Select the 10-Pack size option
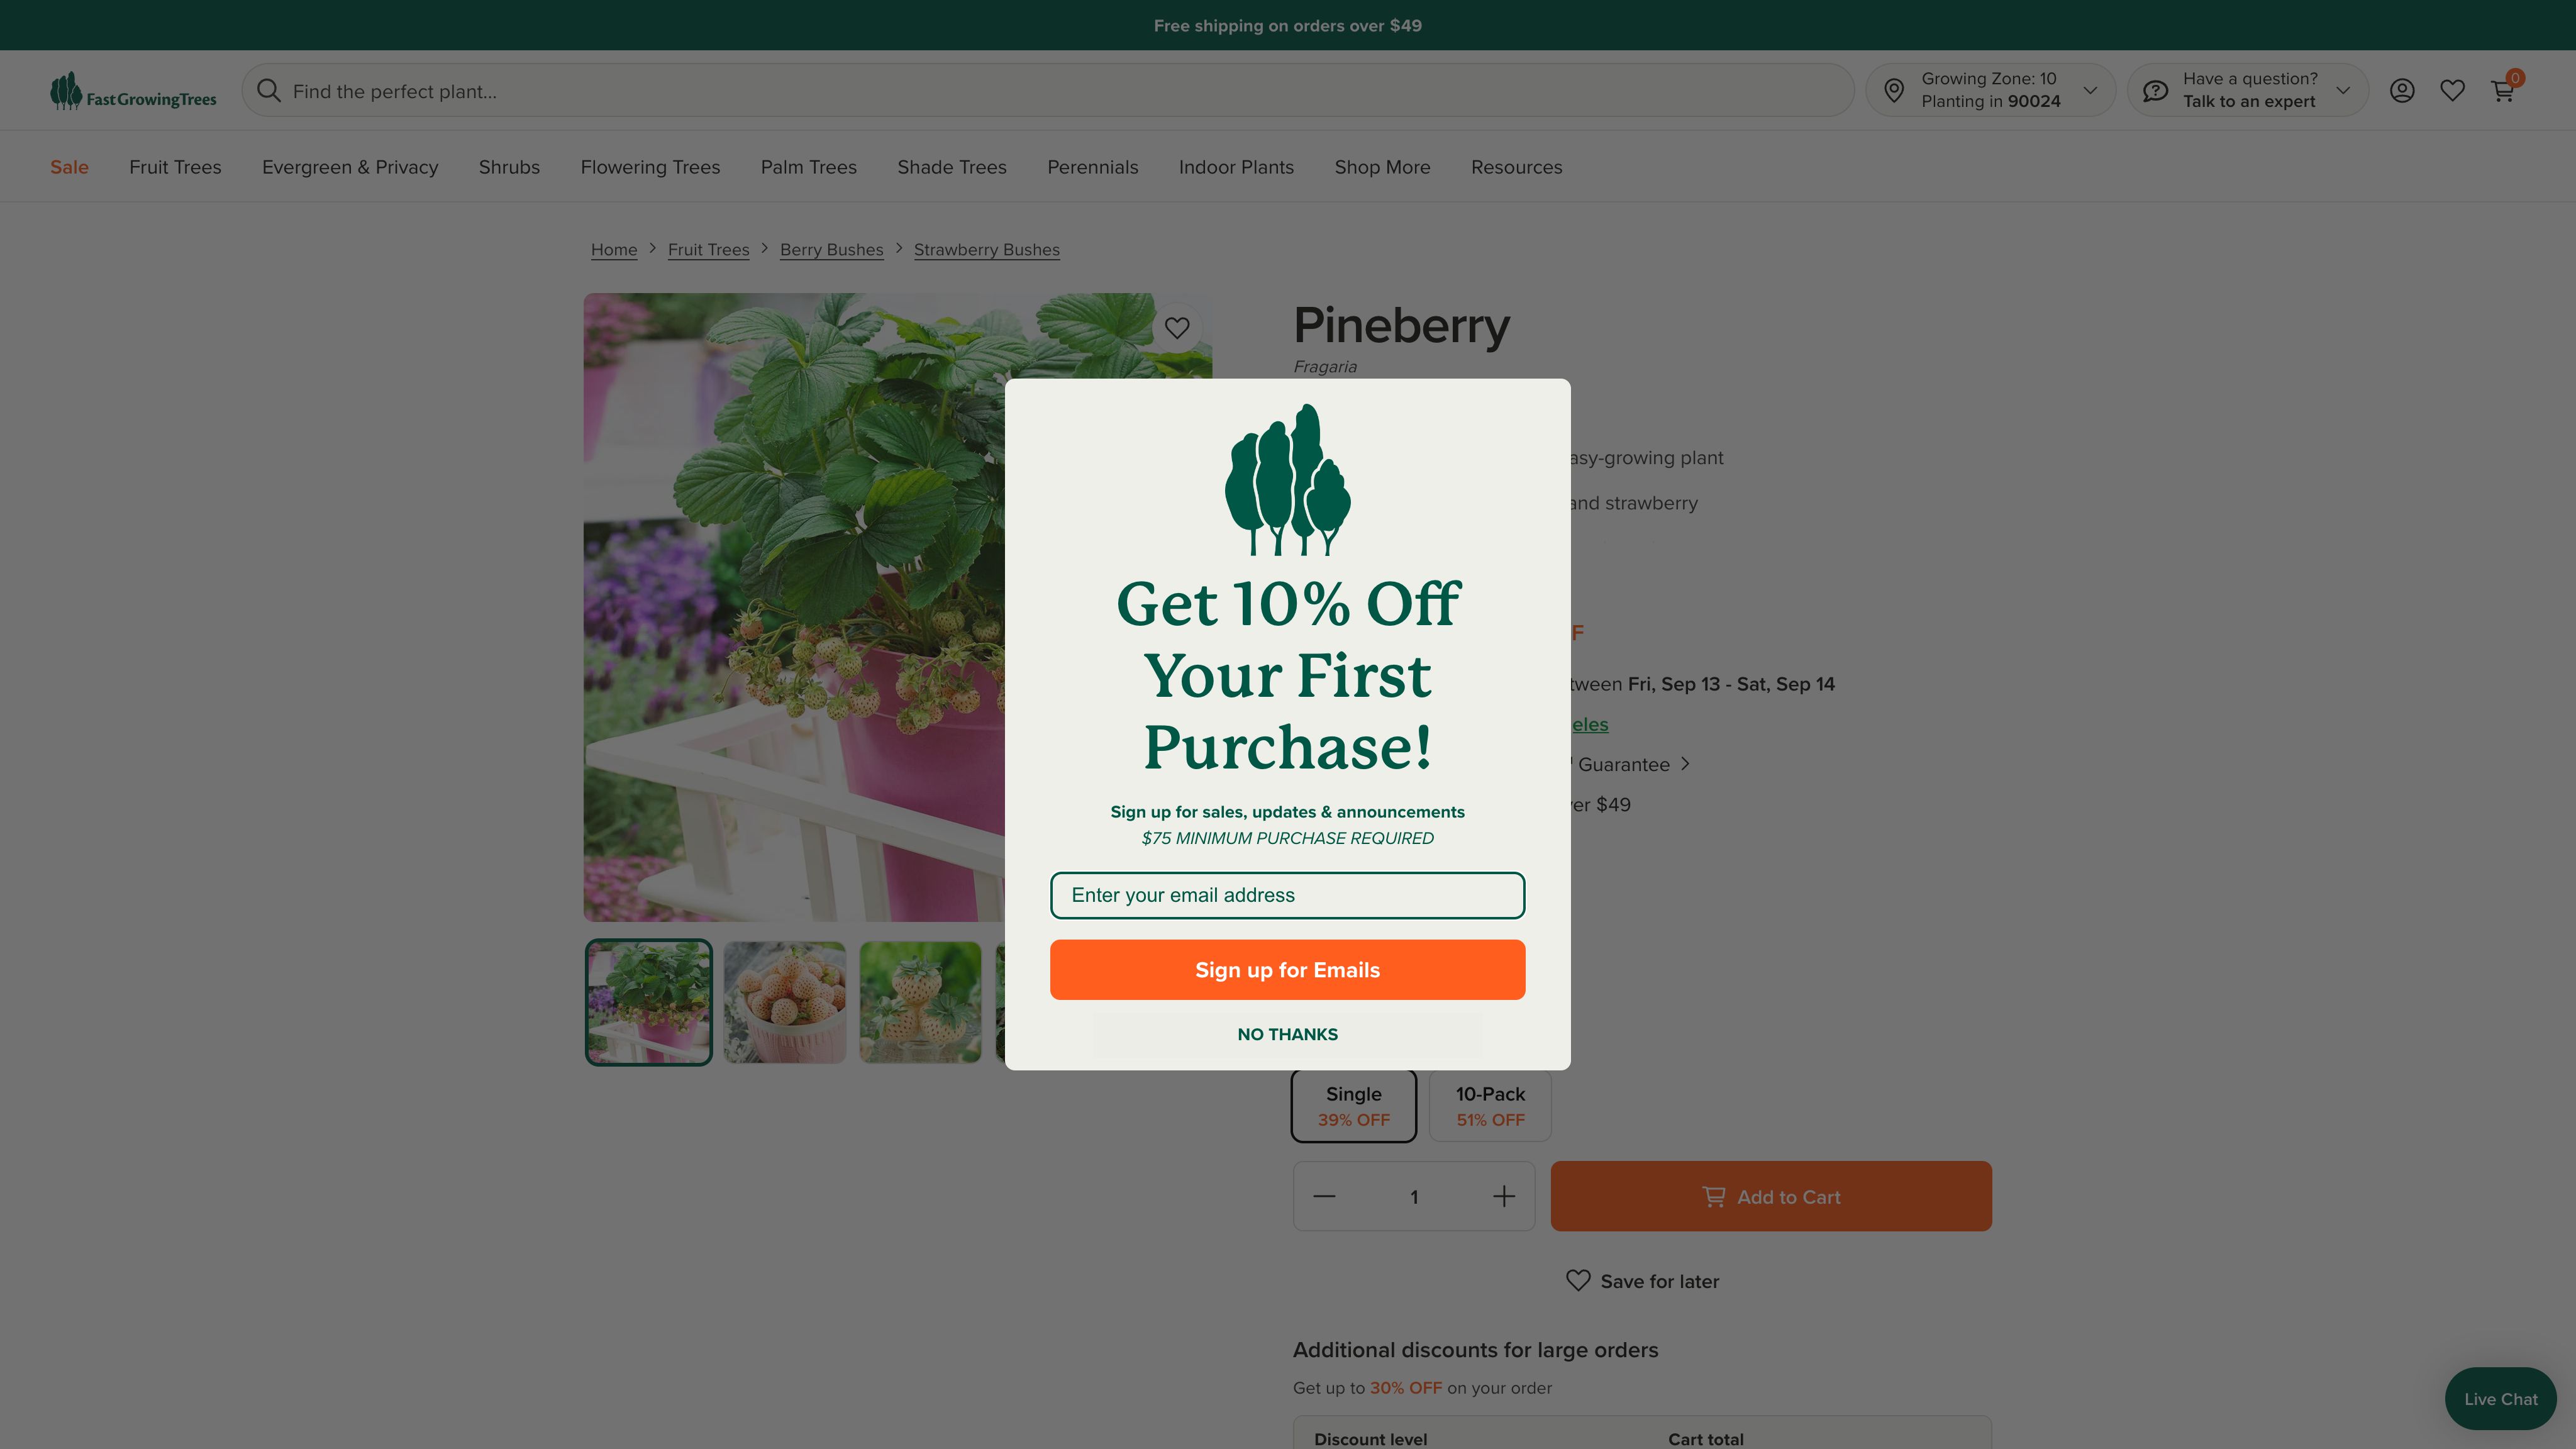The image size is (2576, 1449). click(1490, 1106)
